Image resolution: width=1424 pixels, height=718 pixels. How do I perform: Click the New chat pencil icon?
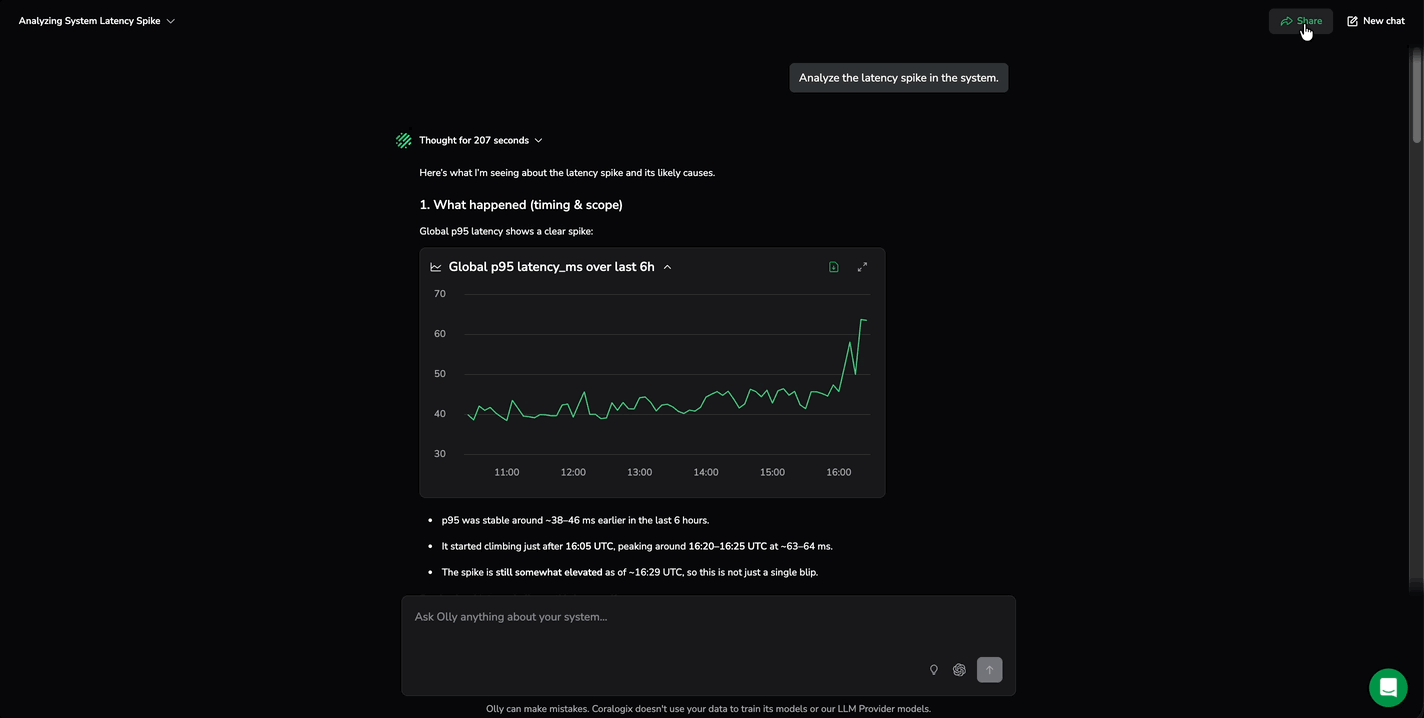pyautogui.click(x=1352, y=21)
